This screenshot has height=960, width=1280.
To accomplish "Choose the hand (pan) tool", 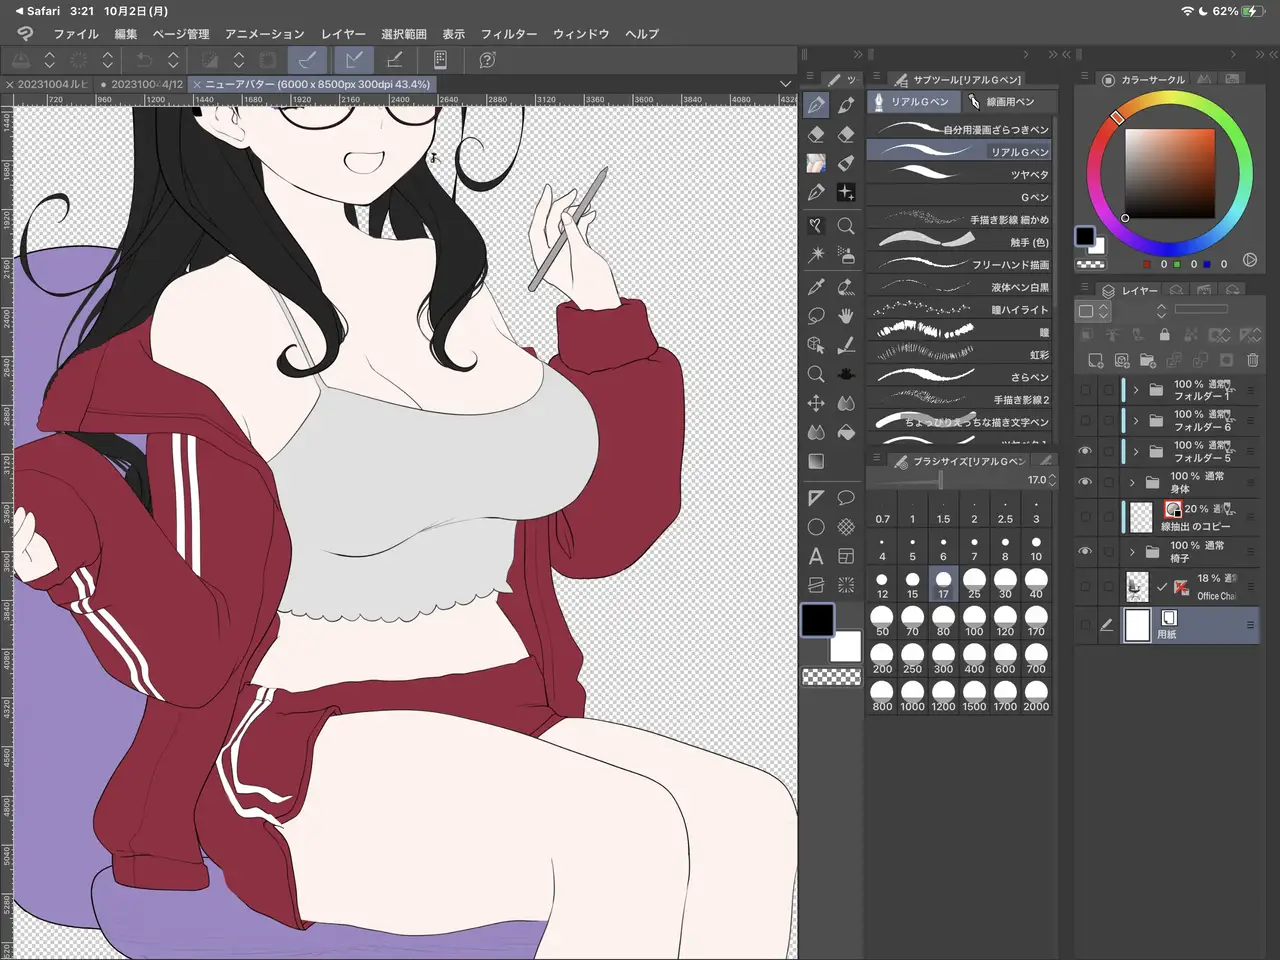I will (846, 316).
